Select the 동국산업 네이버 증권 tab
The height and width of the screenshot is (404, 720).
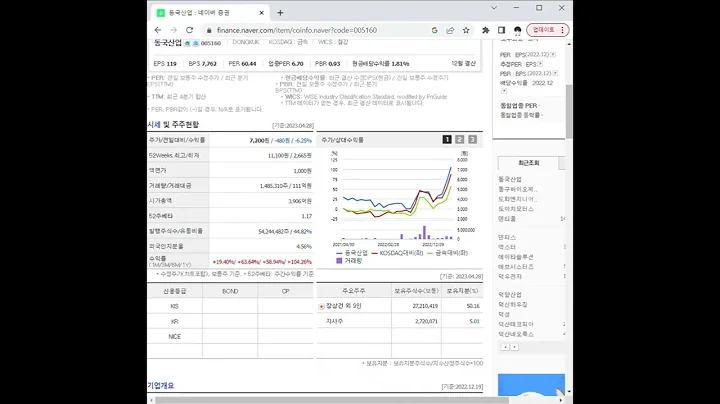(210, 13)
